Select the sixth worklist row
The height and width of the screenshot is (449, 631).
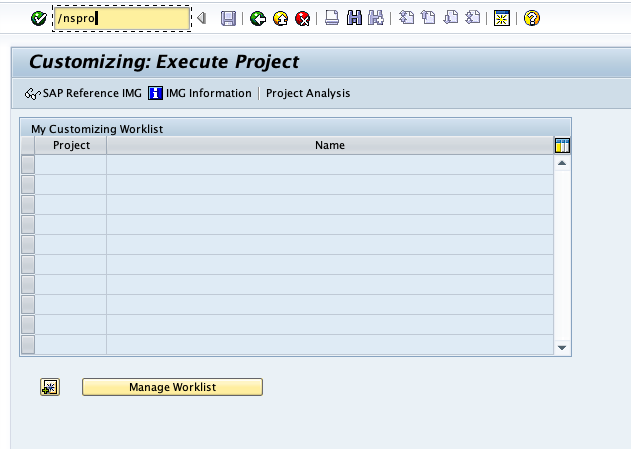tap(28, 265)
